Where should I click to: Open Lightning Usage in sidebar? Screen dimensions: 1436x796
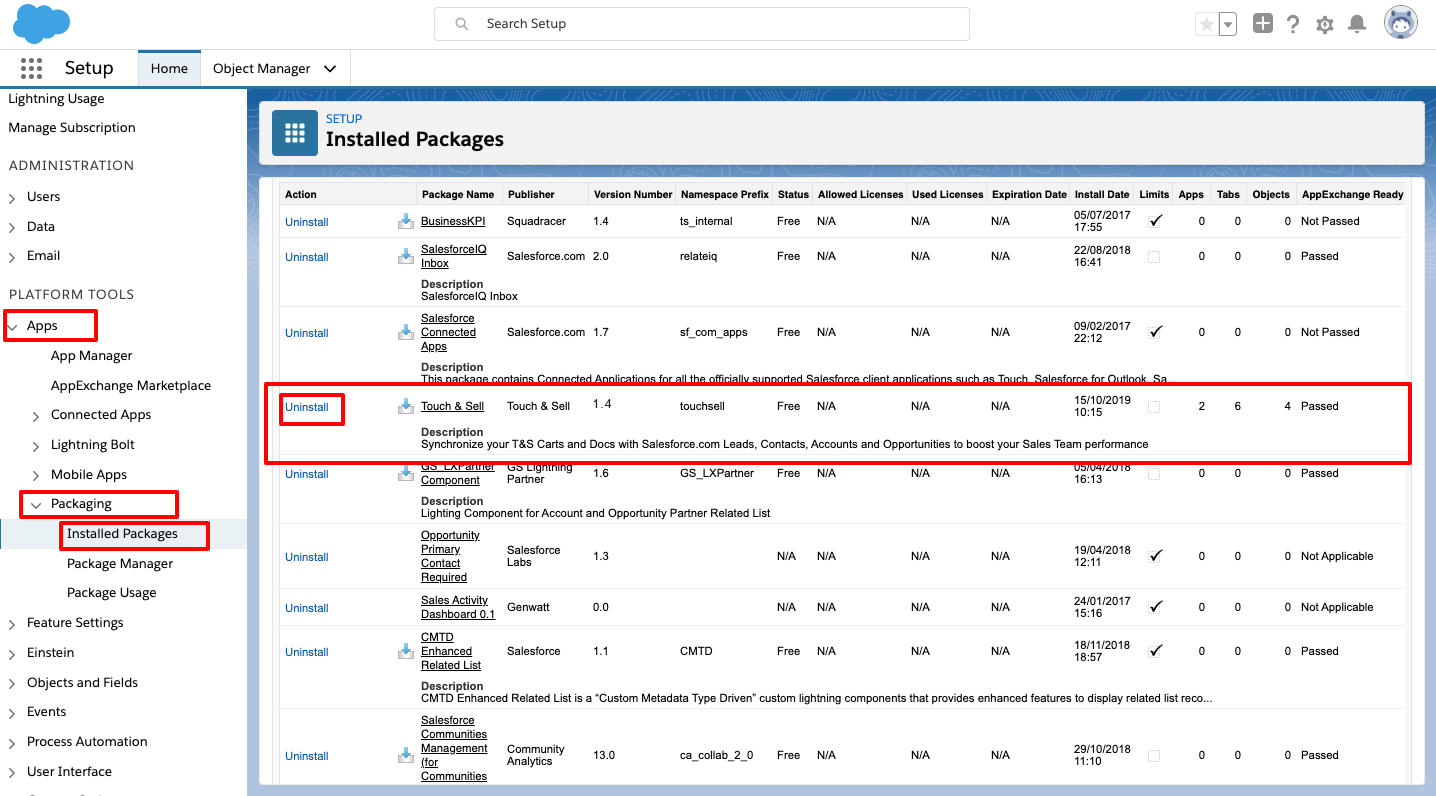tap(56, 99)
